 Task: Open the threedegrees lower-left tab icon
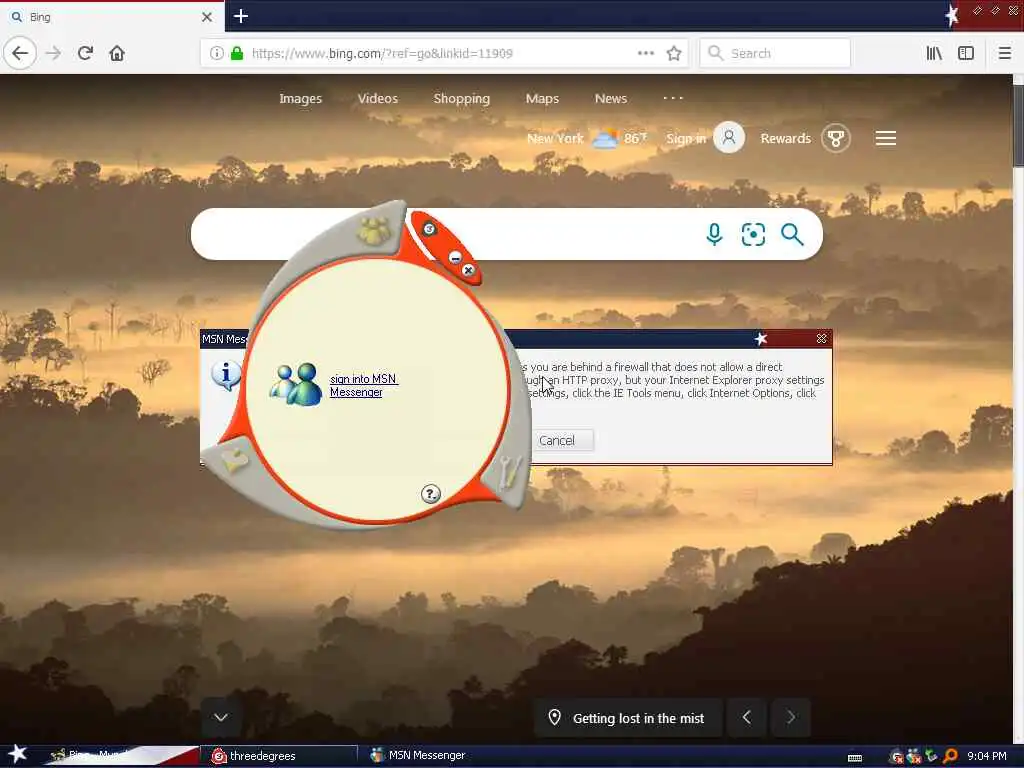point(234,460)
